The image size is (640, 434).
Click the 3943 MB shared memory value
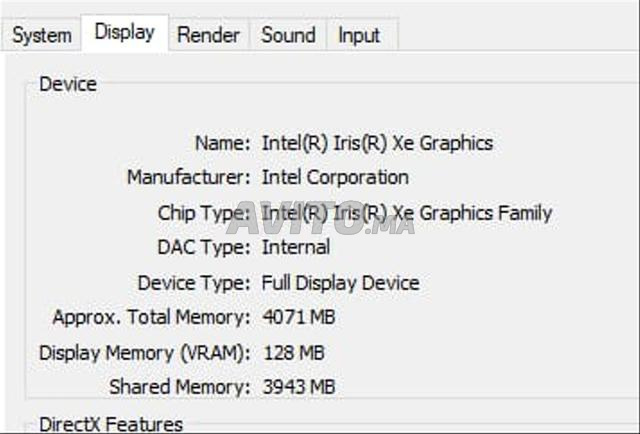[298, 386]
